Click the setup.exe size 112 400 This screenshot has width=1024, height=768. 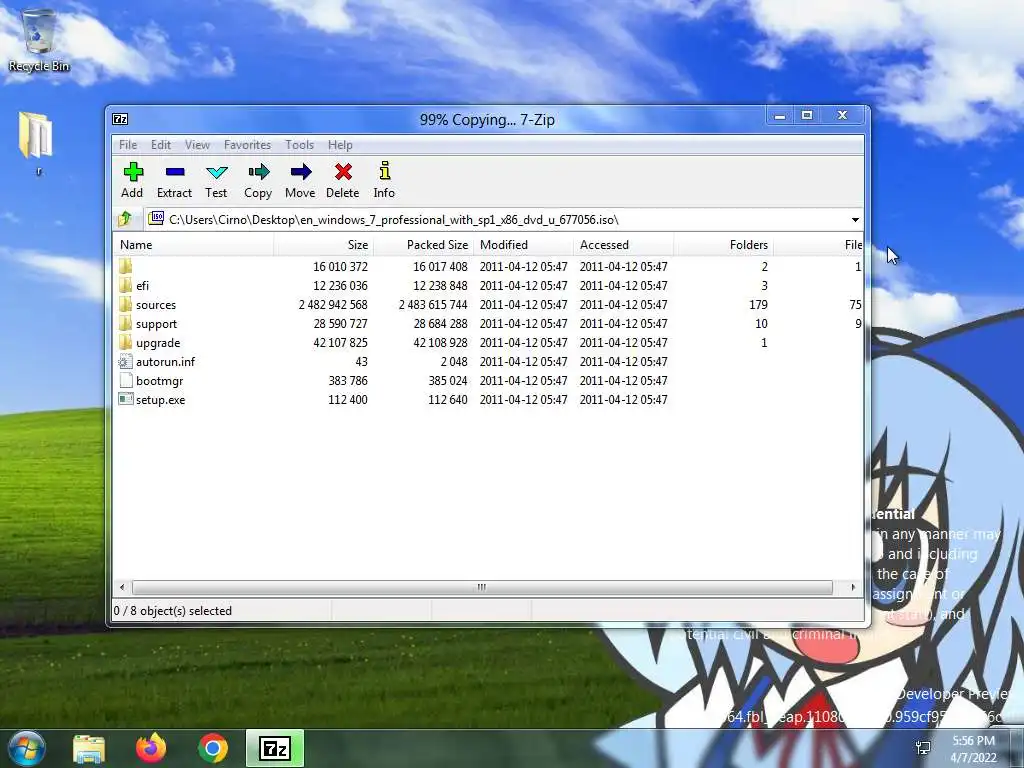(x=347, y=399)
